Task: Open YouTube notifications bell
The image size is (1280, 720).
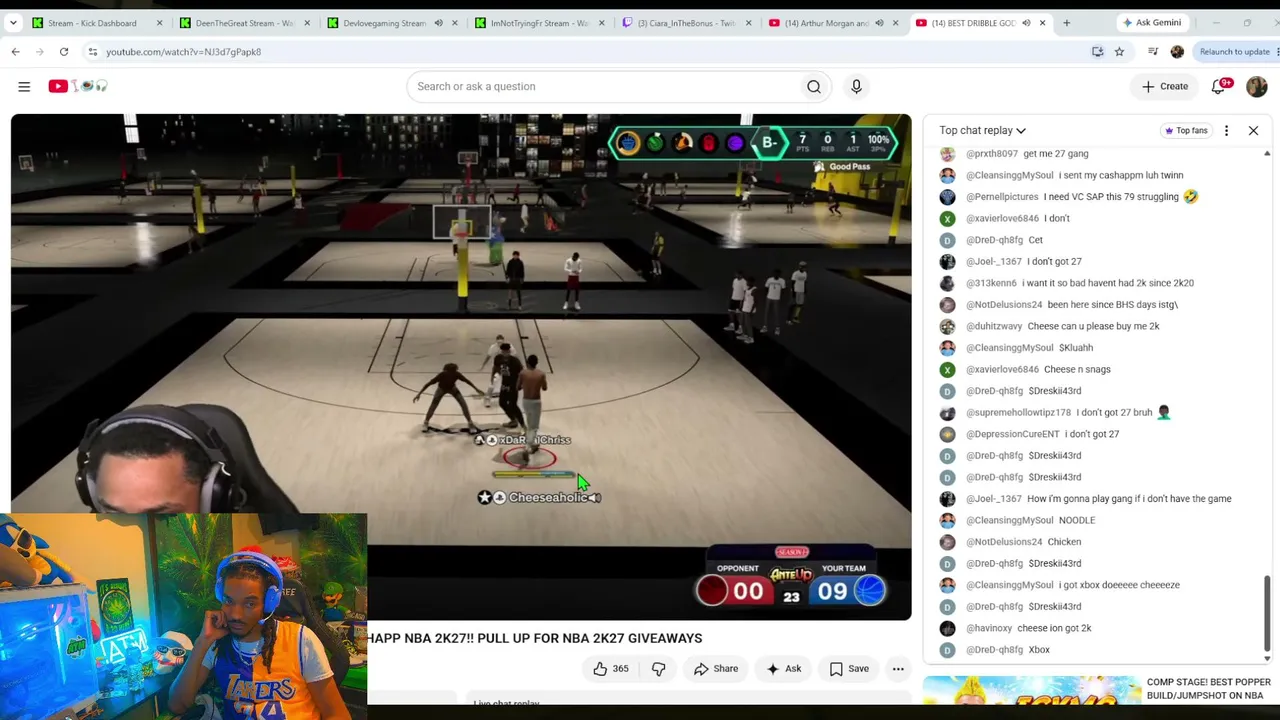Action: tap(1219, 86)
